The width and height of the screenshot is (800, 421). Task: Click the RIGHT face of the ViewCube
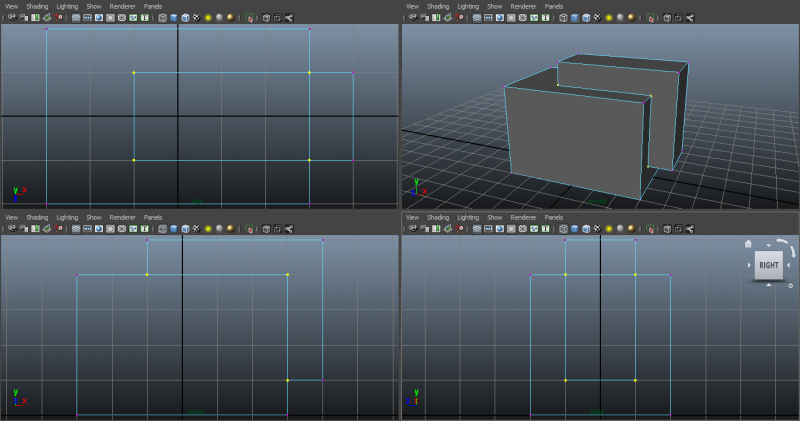pos(768,265)
